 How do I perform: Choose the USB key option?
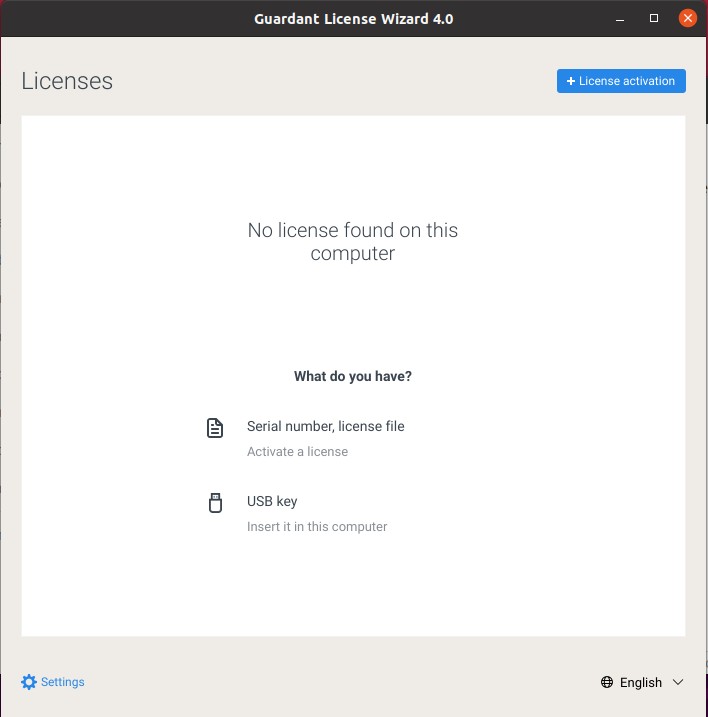[x=272, y=501]
